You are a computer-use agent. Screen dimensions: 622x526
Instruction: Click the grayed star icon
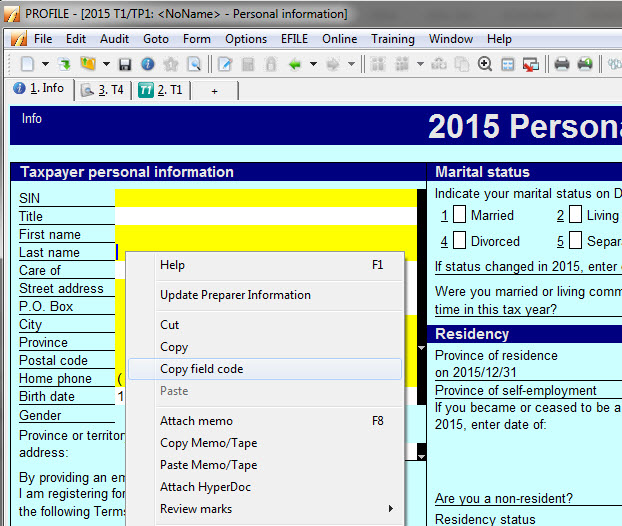[x=171, y=64]
